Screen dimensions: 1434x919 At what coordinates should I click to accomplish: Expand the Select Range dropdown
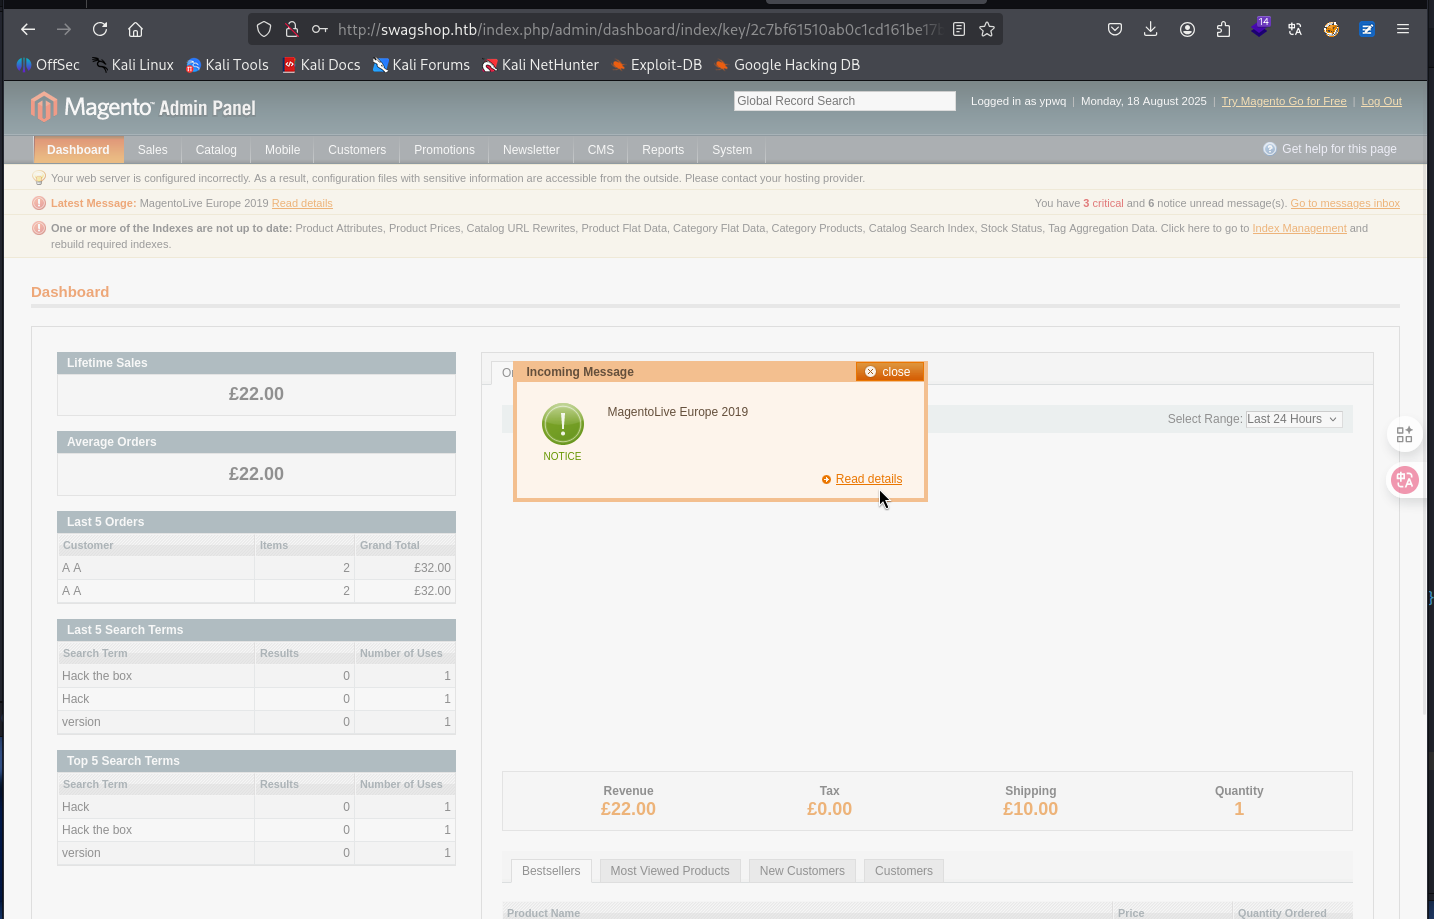coord(1294,419)
